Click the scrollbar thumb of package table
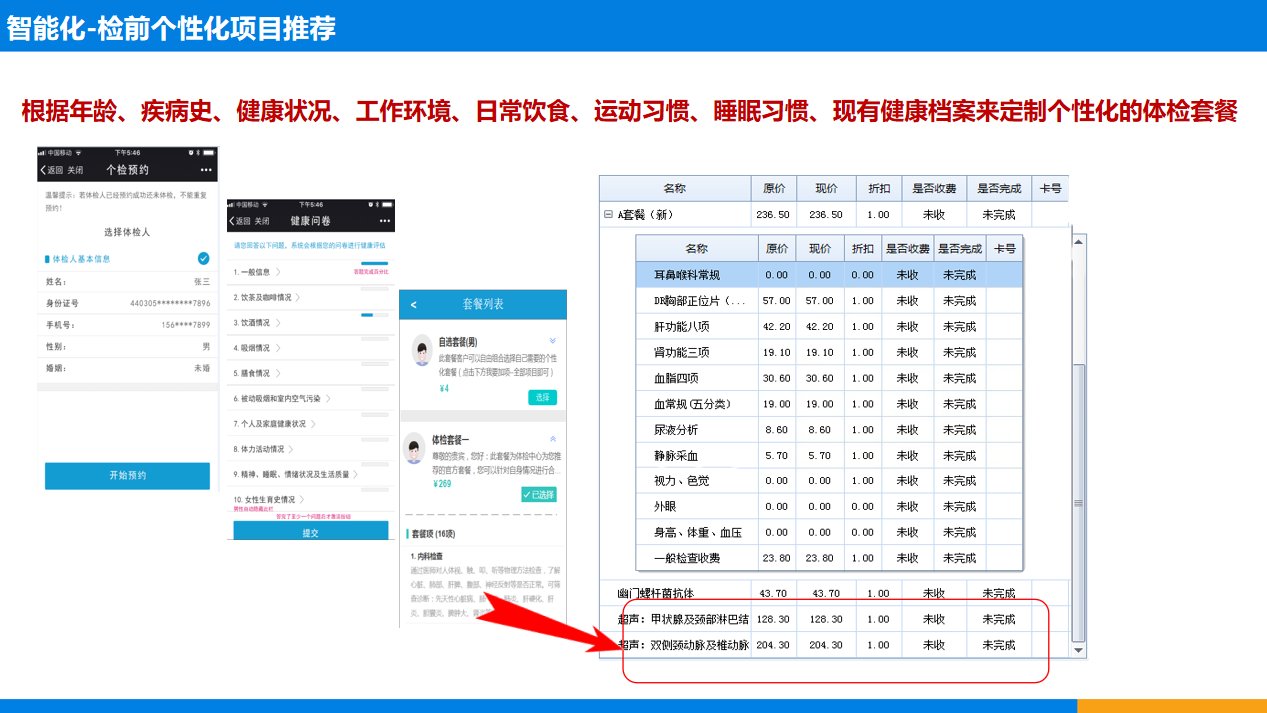This screenshot has width=1267, height=713. [x=1078, y=503]
